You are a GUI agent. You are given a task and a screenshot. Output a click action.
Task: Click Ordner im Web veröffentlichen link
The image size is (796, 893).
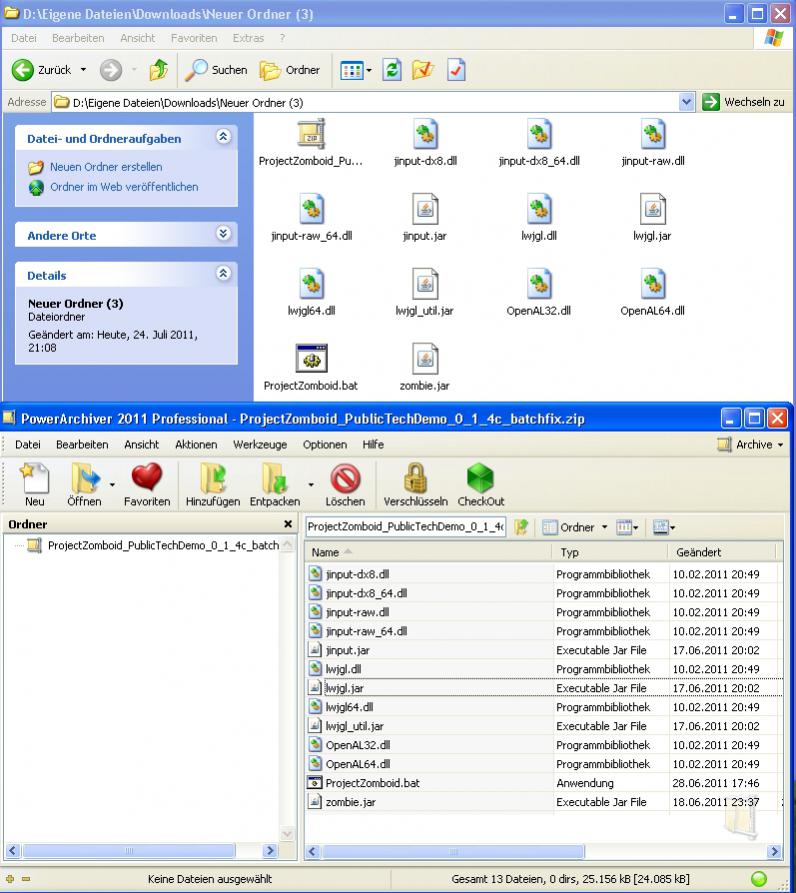[x=124, y=187]
